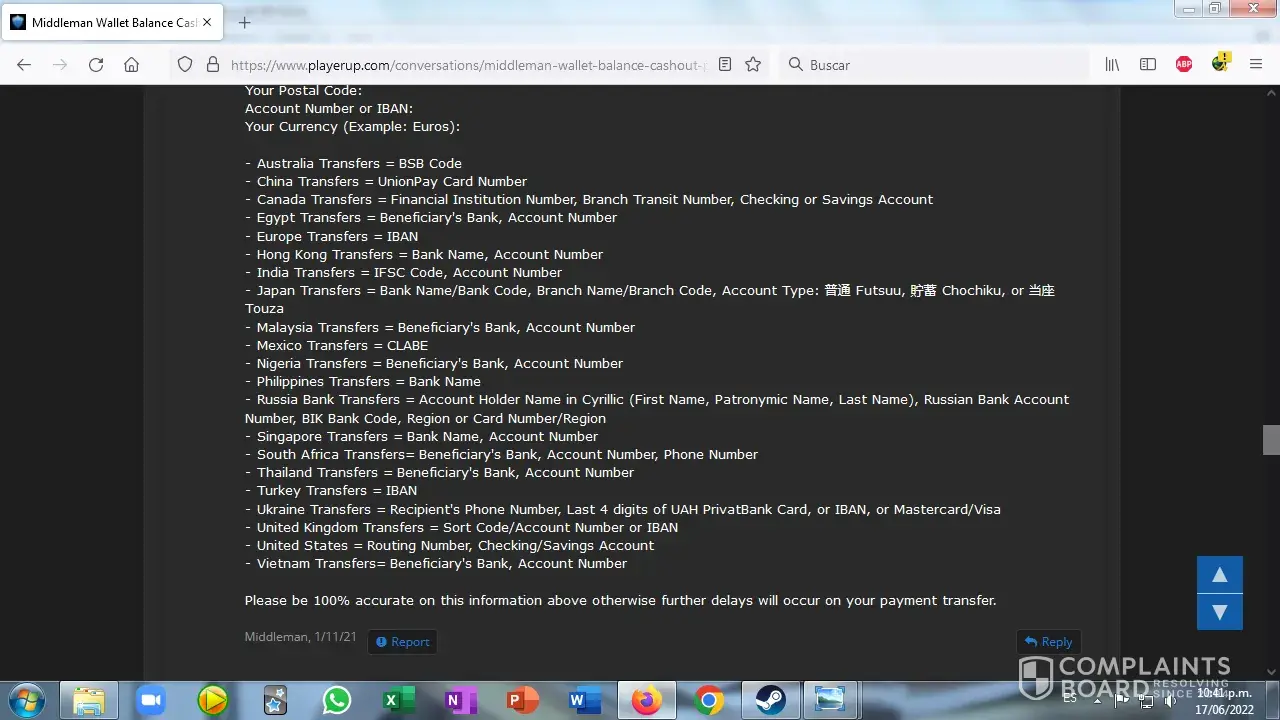Open Steam from the taskbar
The image size is (1280, 720).
(769, 701)
